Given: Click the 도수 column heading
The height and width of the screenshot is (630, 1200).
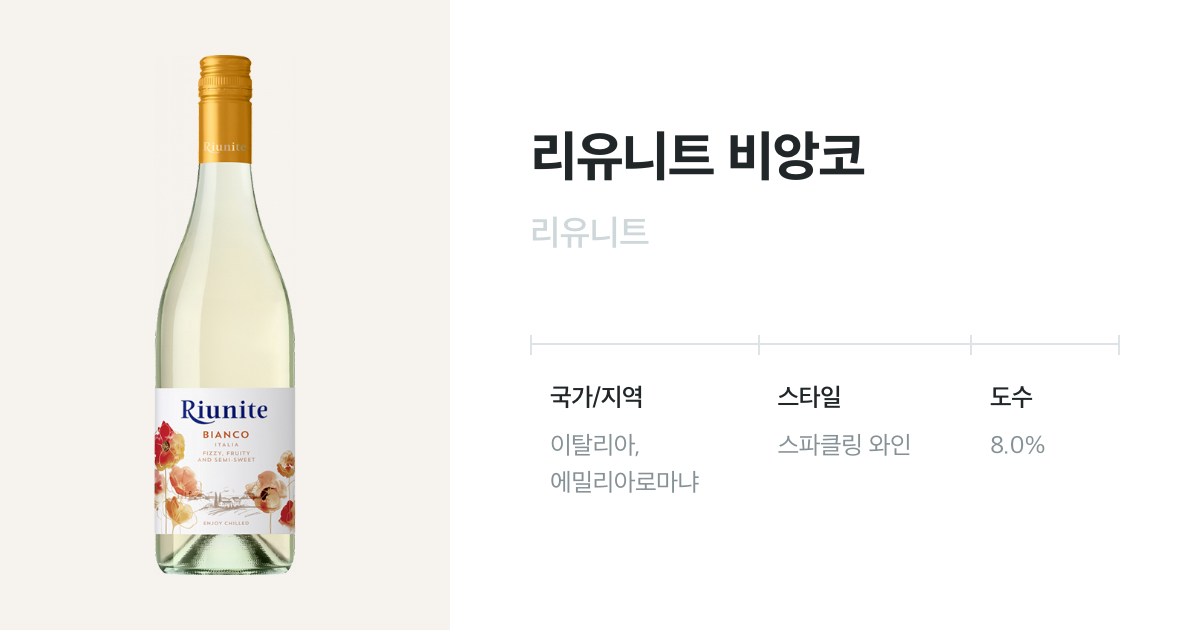Looking at the screenshot, I should (1011, 397).
